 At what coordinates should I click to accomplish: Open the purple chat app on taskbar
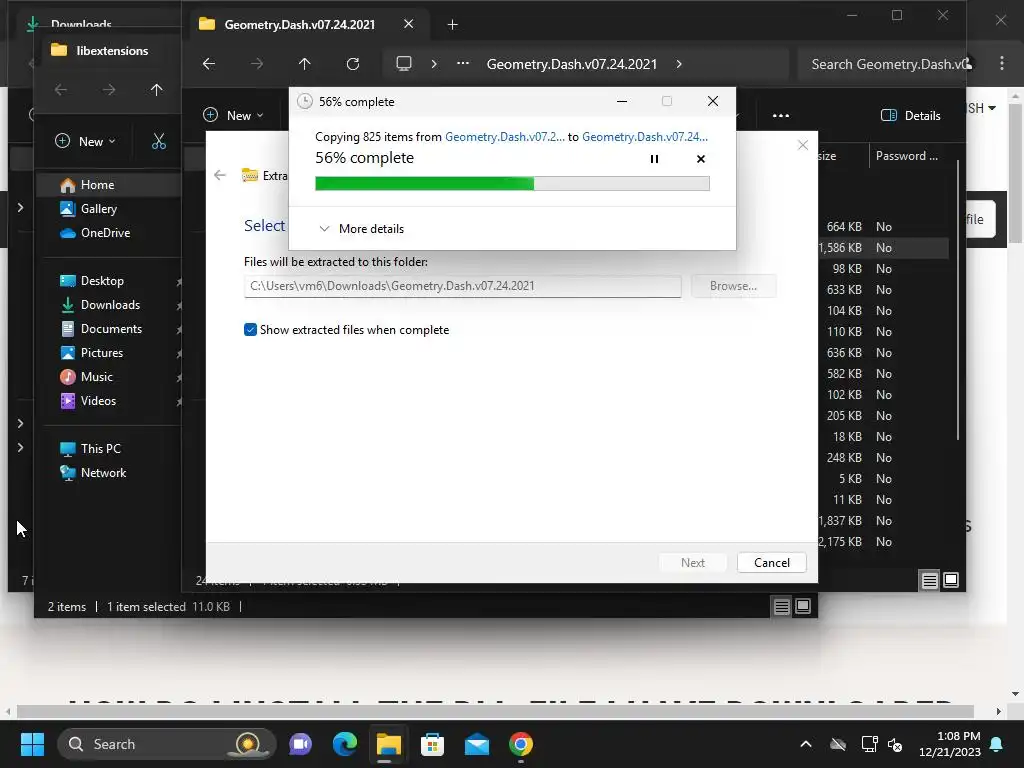300,744
